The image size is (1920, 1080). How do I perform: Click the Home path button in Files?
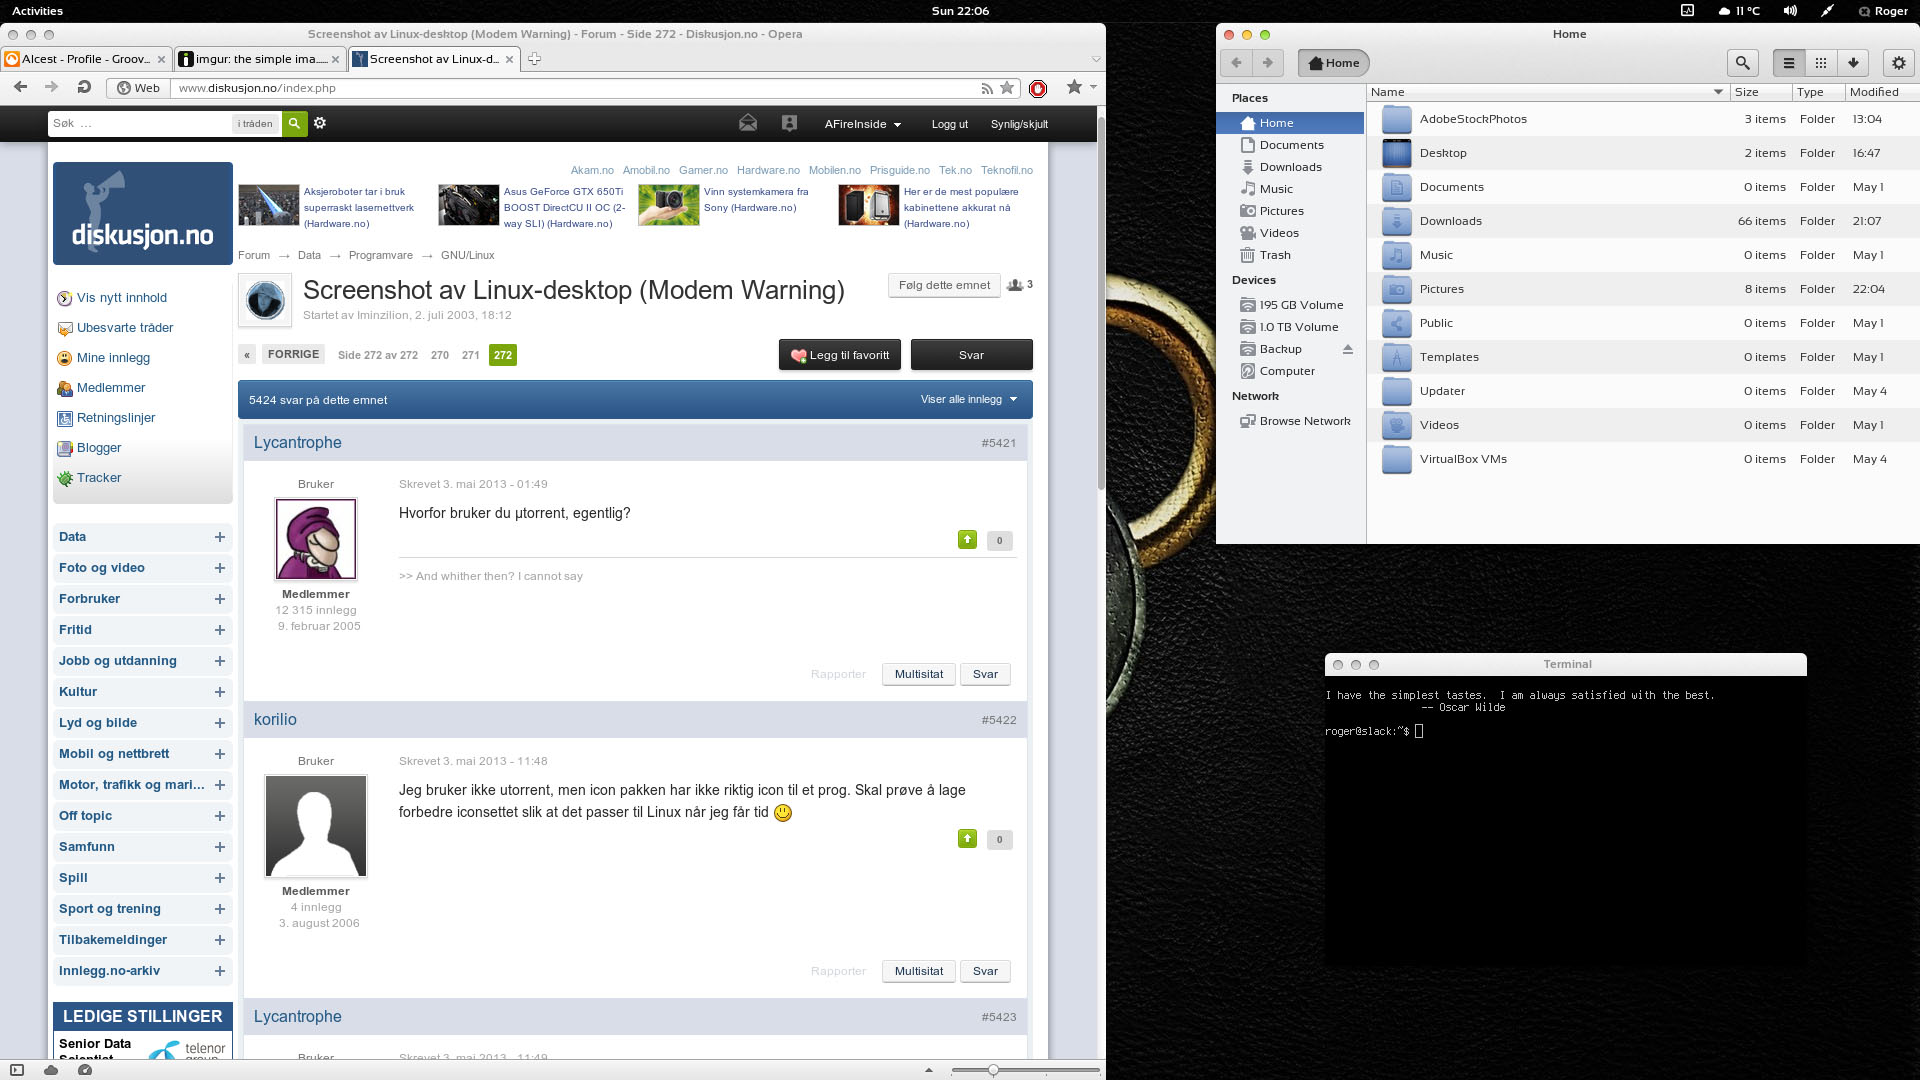pyautogui.click(x=1334, y=63)
